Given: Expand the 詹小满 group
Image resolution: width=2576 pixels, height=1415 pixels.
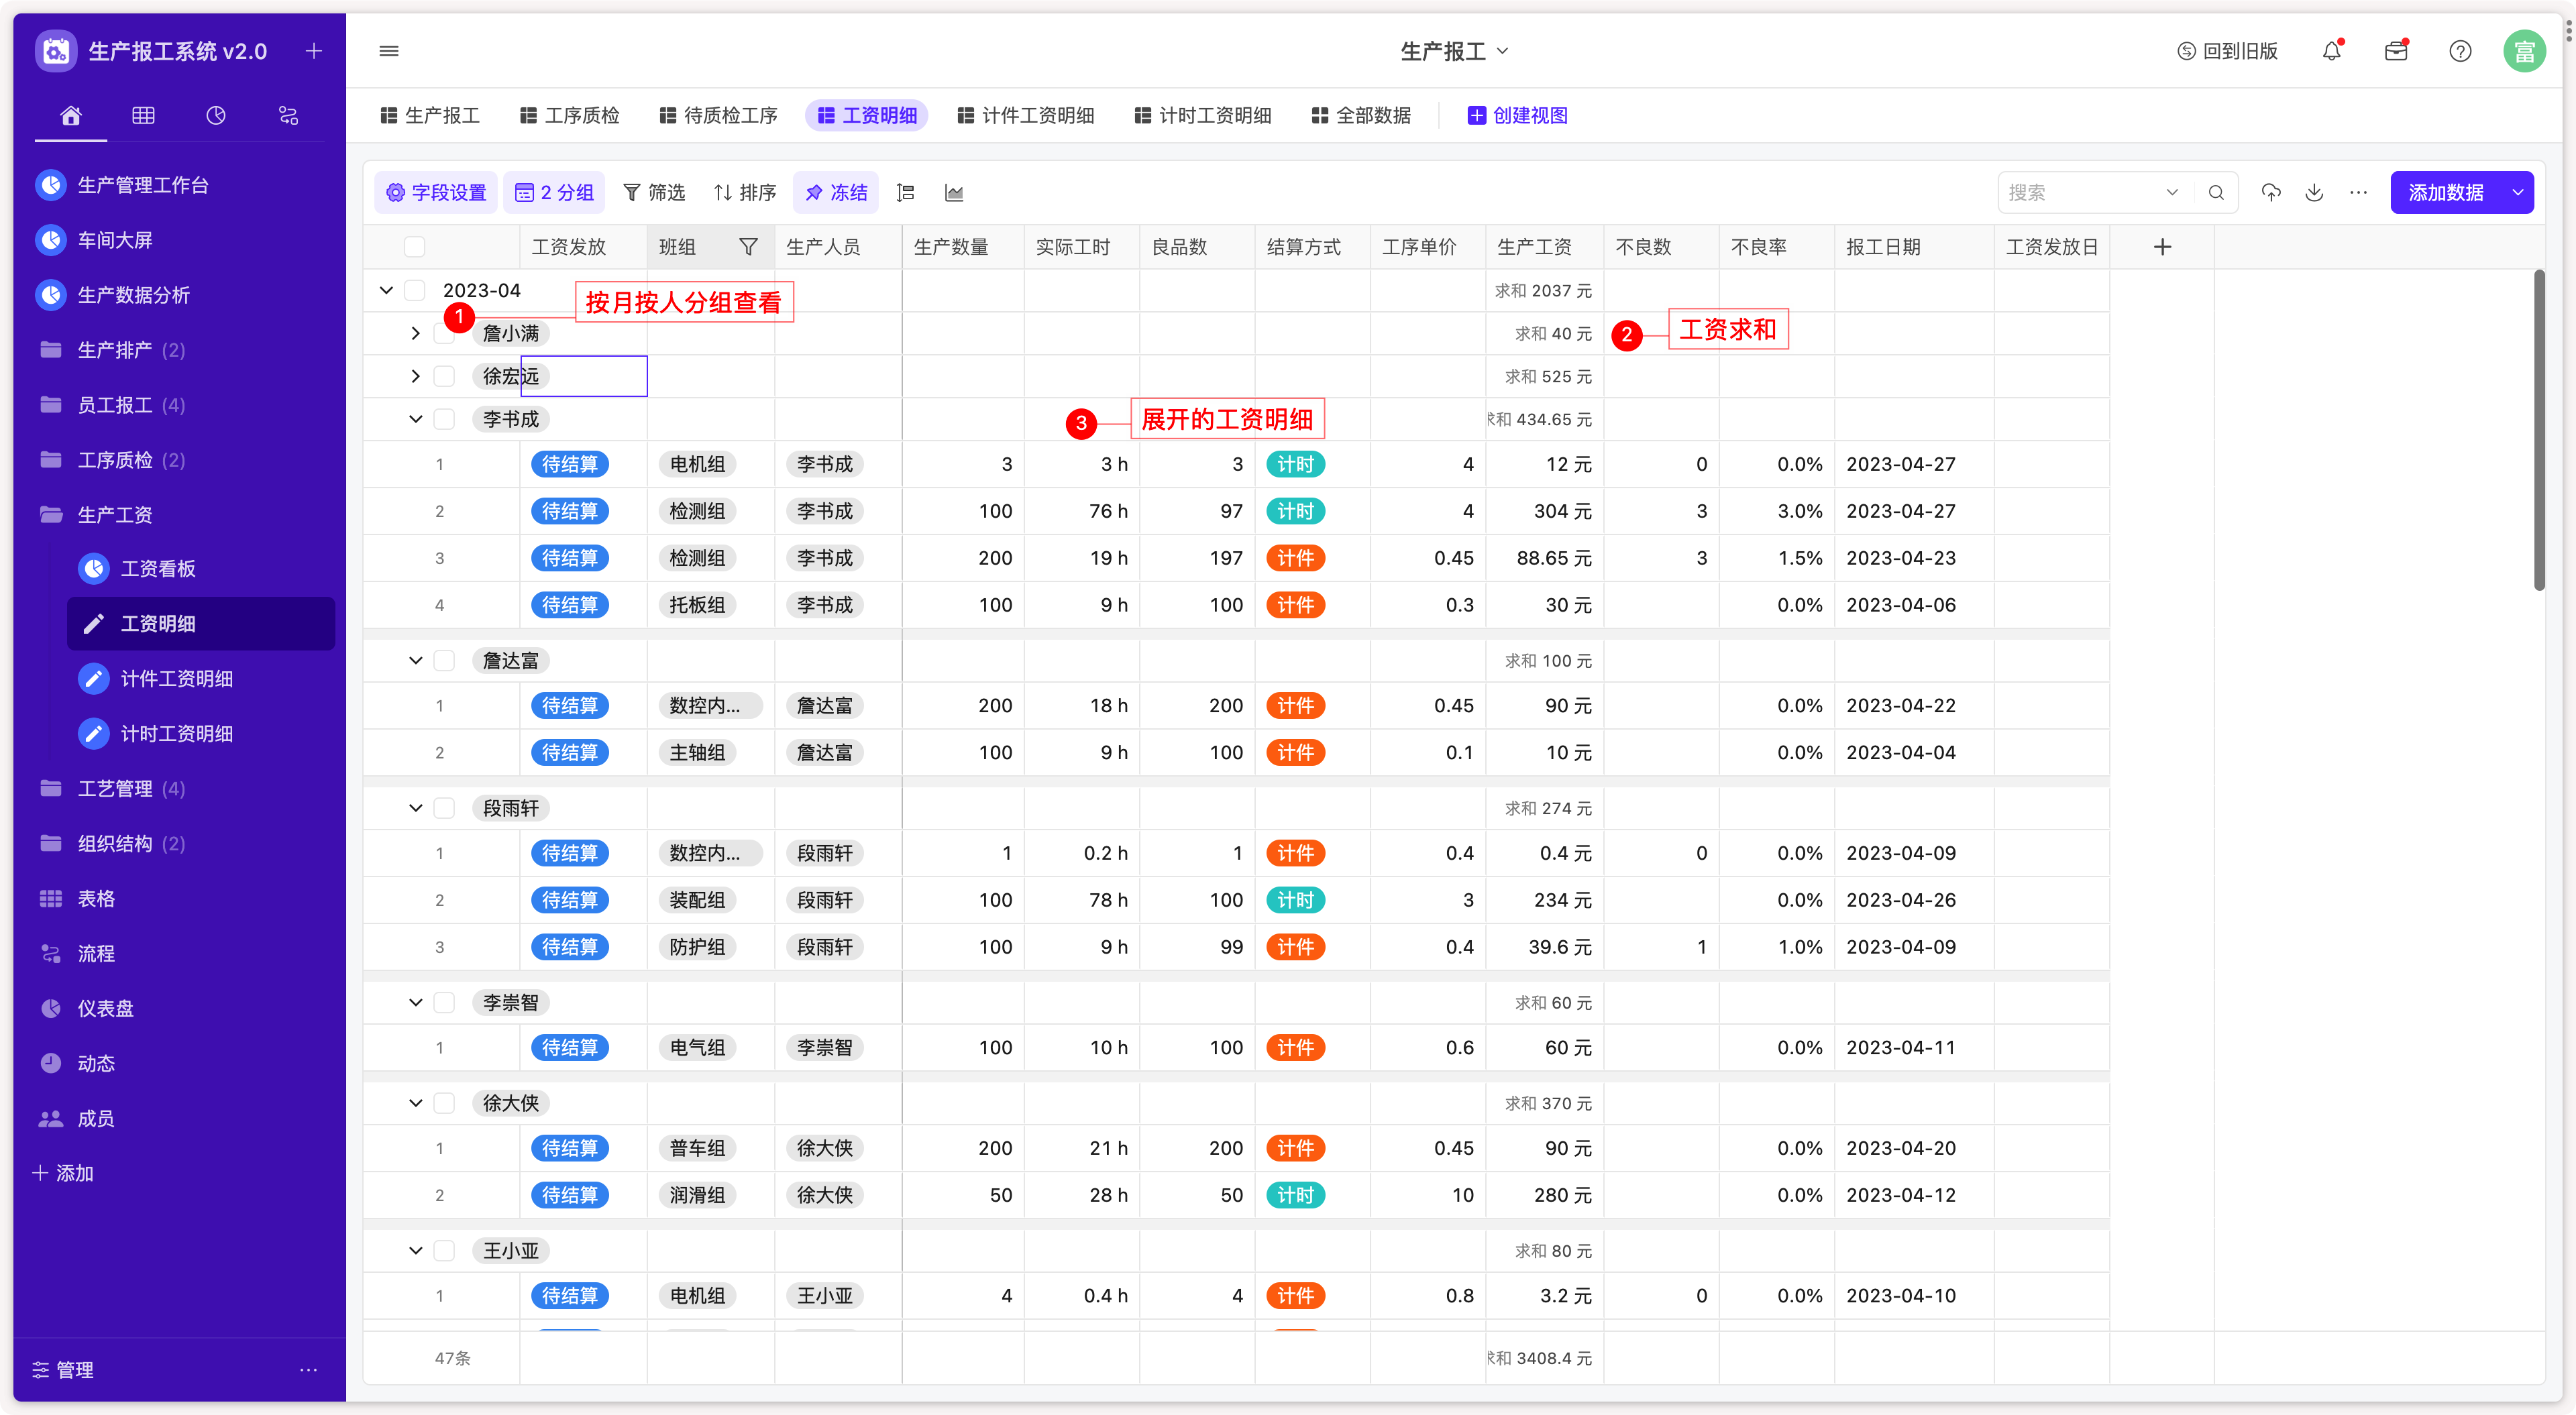Looking at the screenshot, I should click(415, 334).
